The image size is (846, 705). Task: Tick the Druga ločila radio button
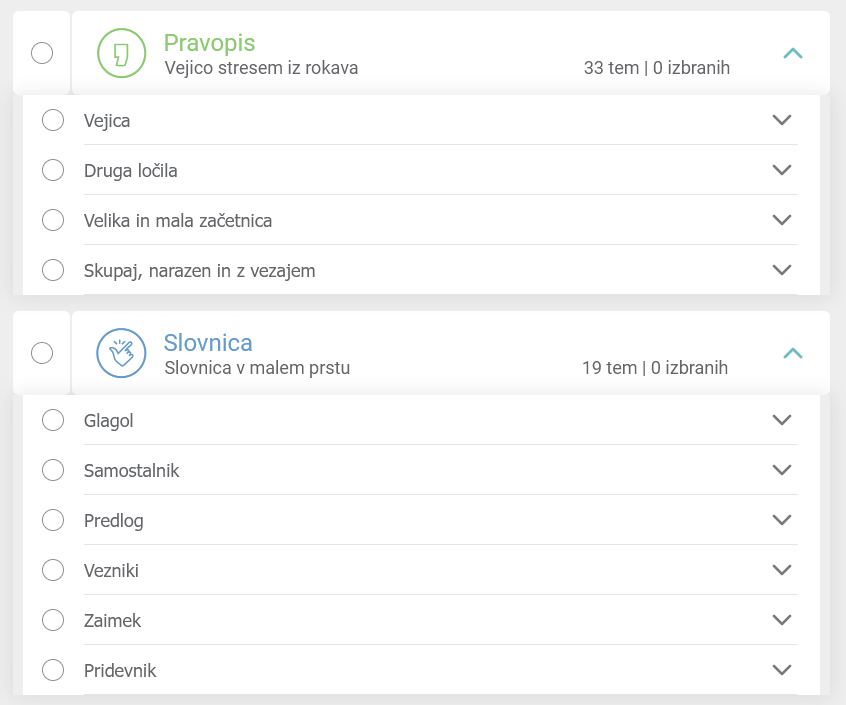click(x=53, y=170)
